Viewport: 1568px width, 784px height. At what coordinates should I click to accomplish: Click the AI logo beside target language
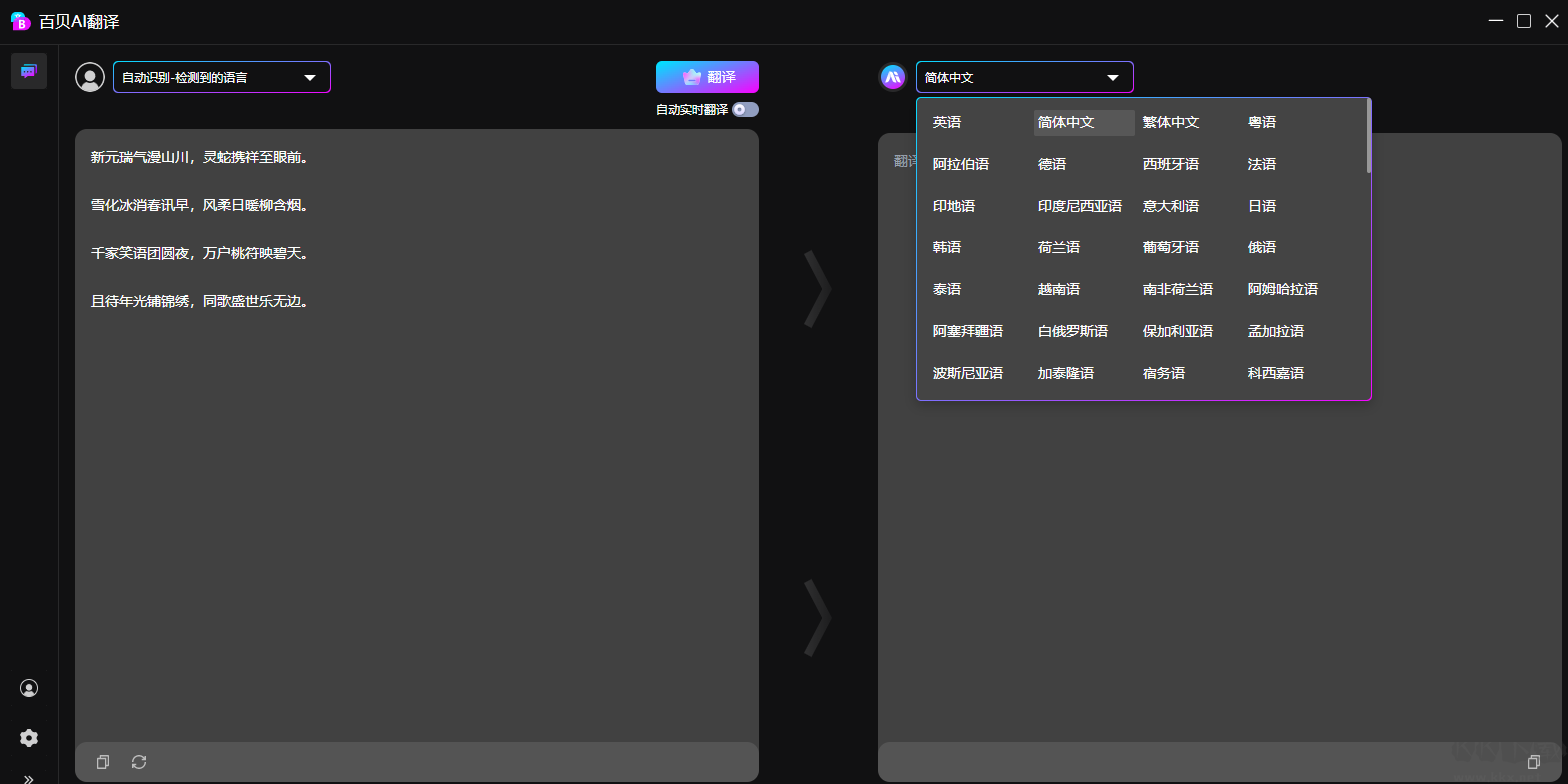click(x=893, y=77)
